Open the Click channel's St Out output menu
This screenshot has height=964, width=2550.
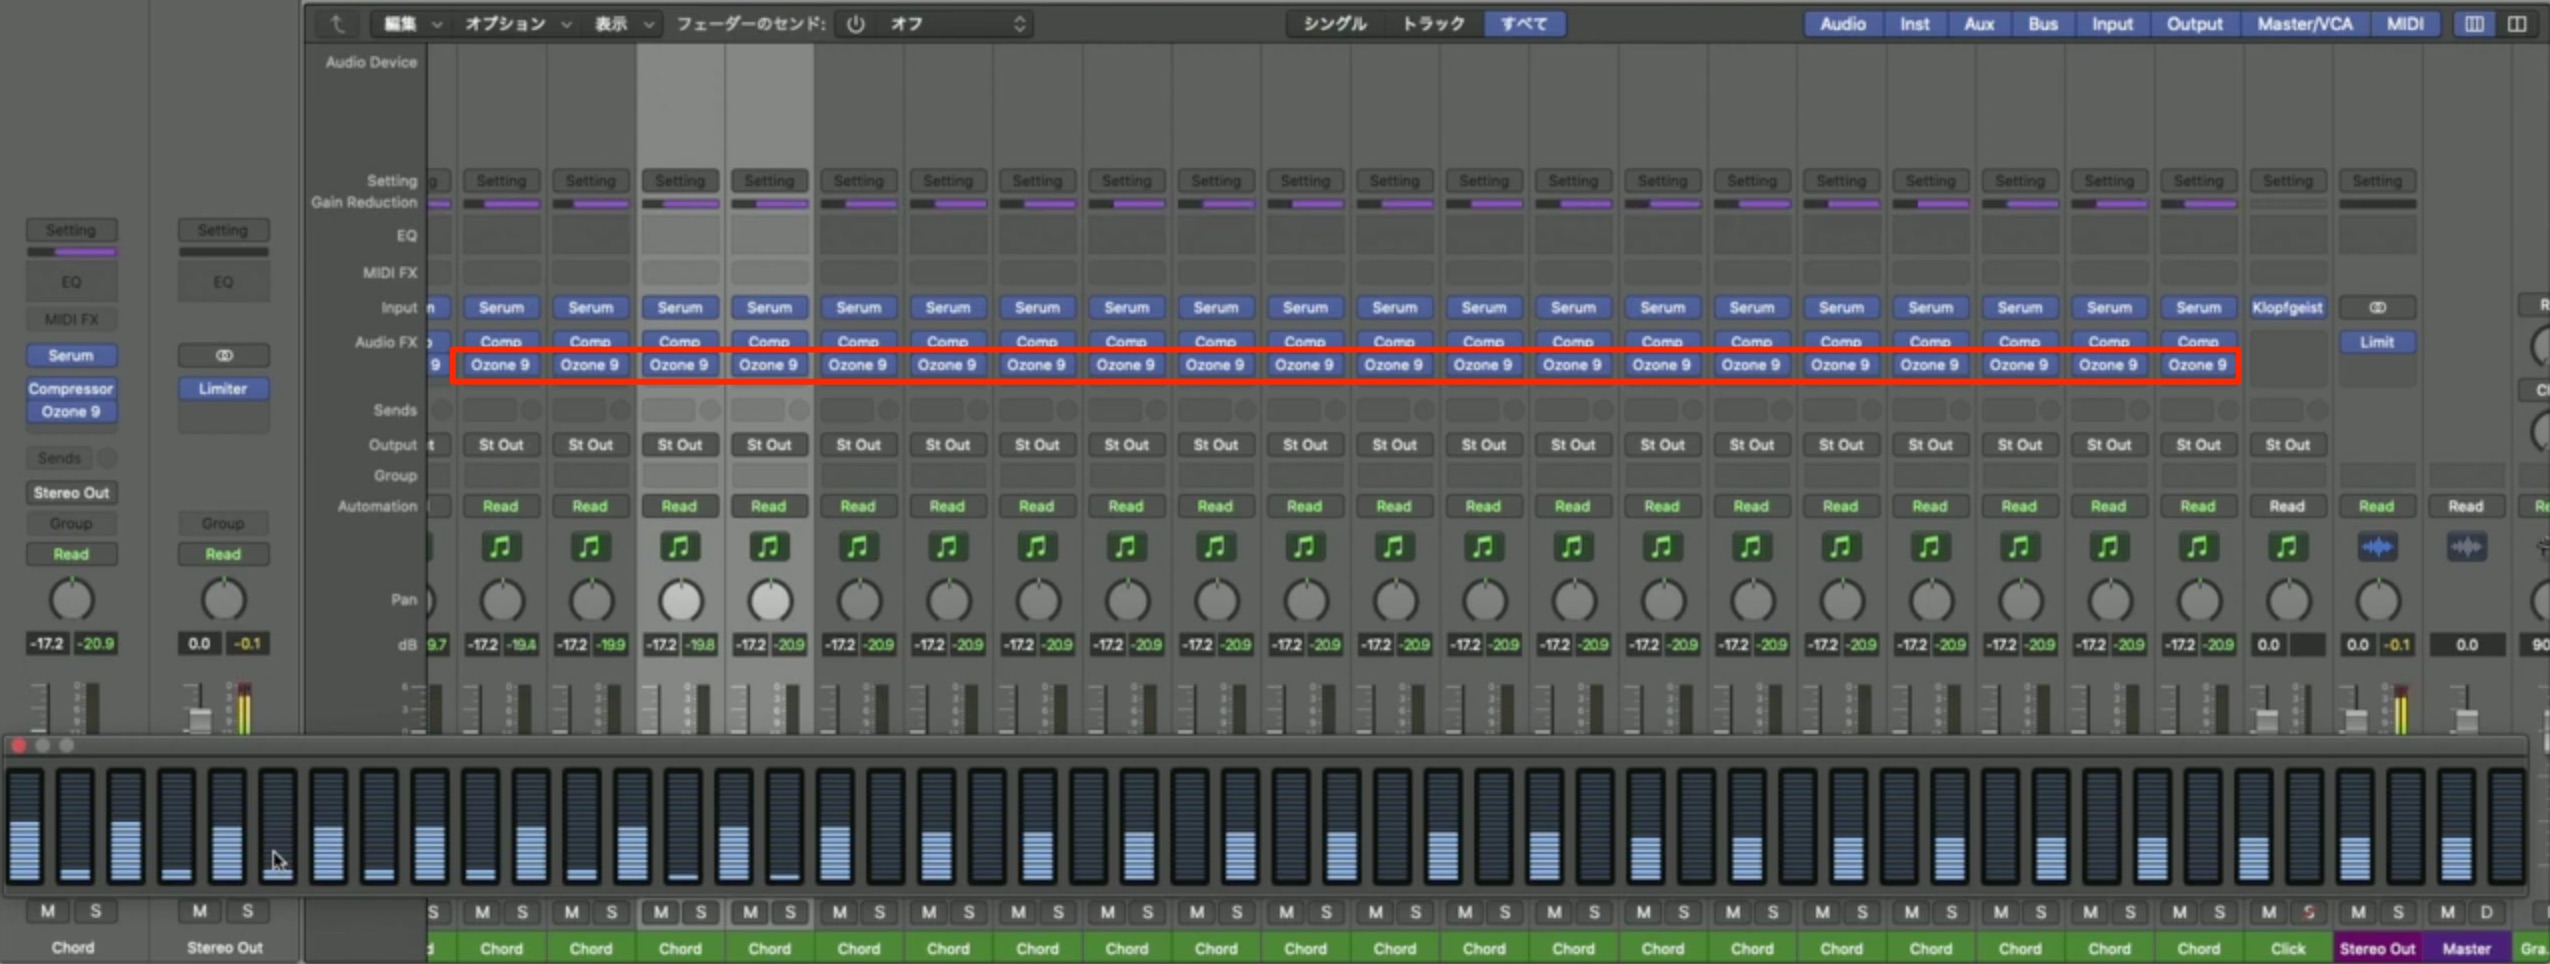[x=2287, y=445]
